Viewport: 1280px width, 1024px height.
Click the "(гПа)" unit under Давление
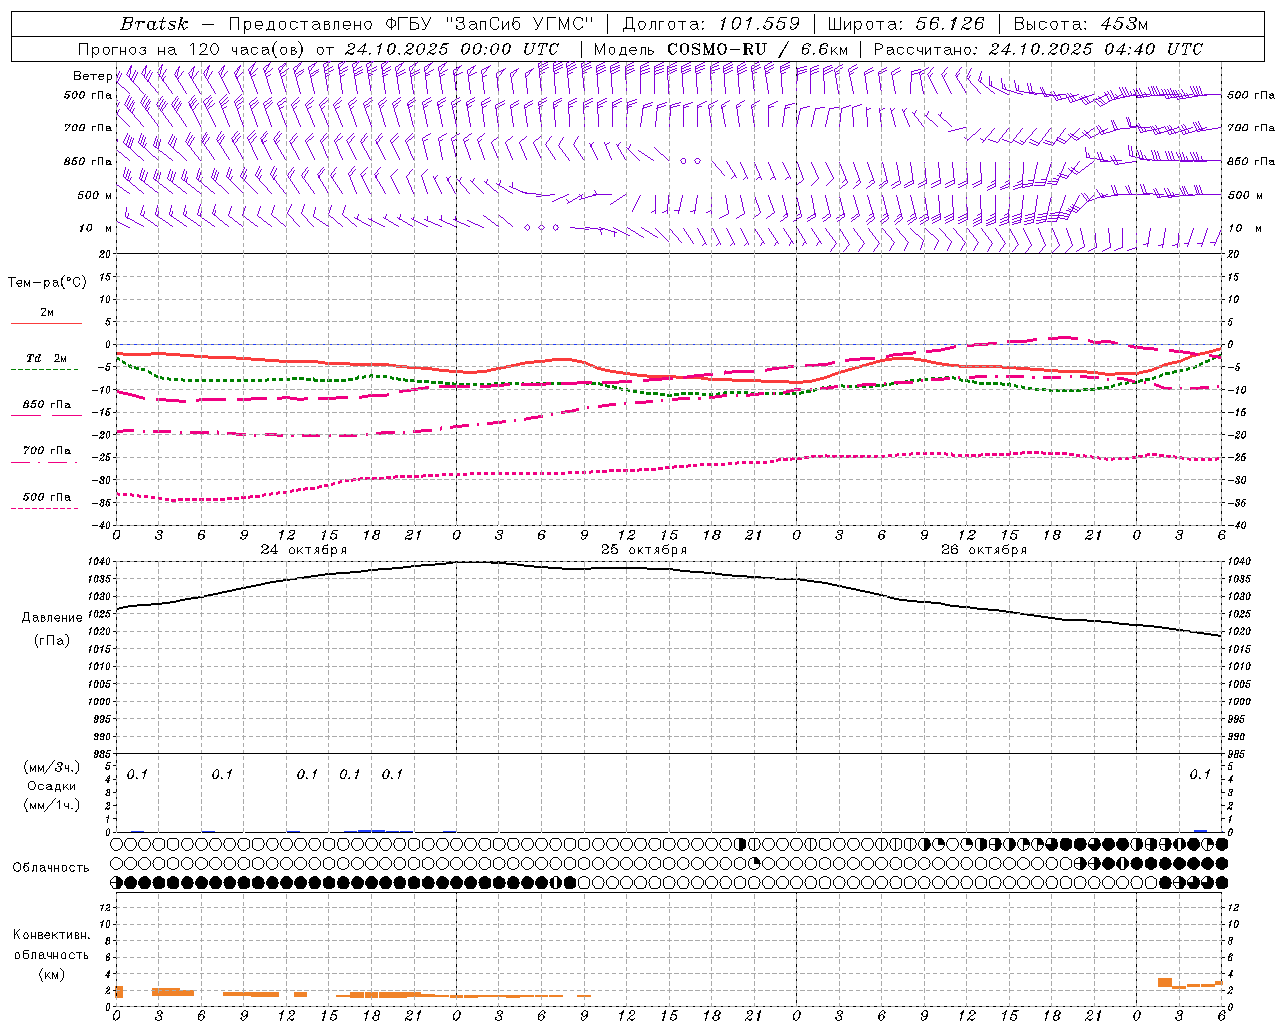(x=52, y=640)
